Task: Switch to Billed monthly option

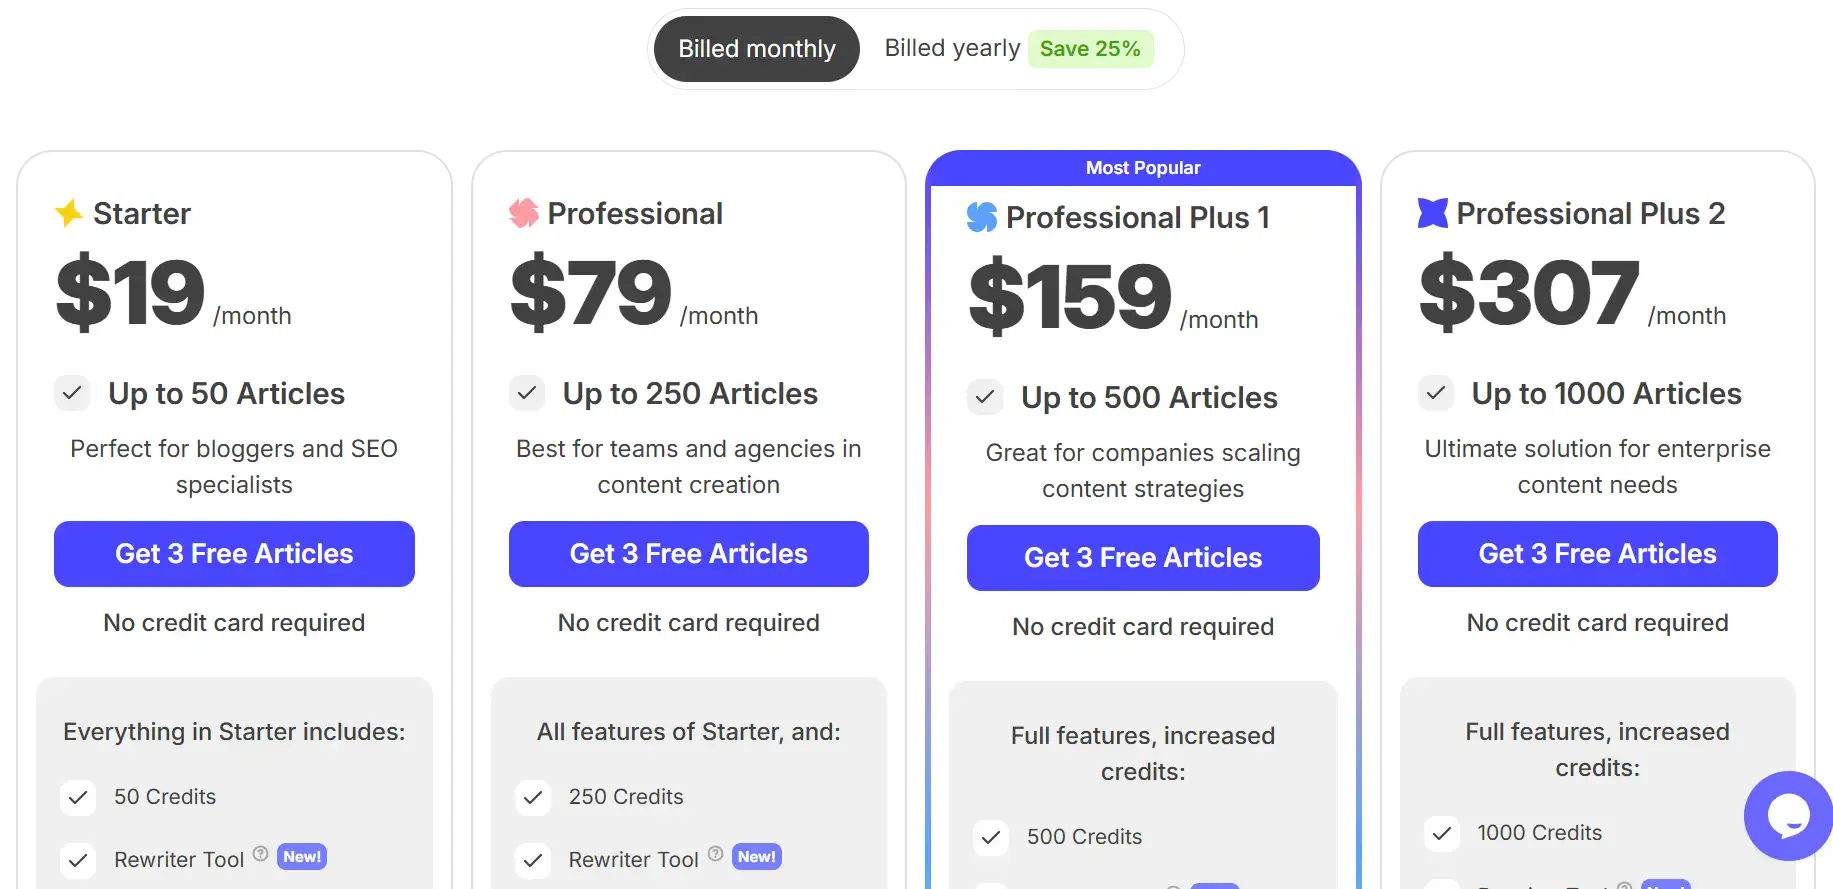Action: [757, 49]
